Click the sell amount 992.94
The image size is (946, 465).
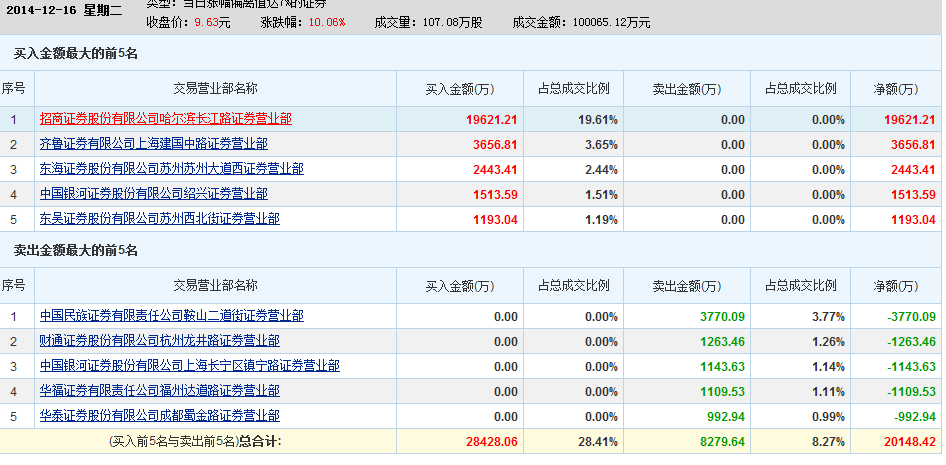coord(726,417)
